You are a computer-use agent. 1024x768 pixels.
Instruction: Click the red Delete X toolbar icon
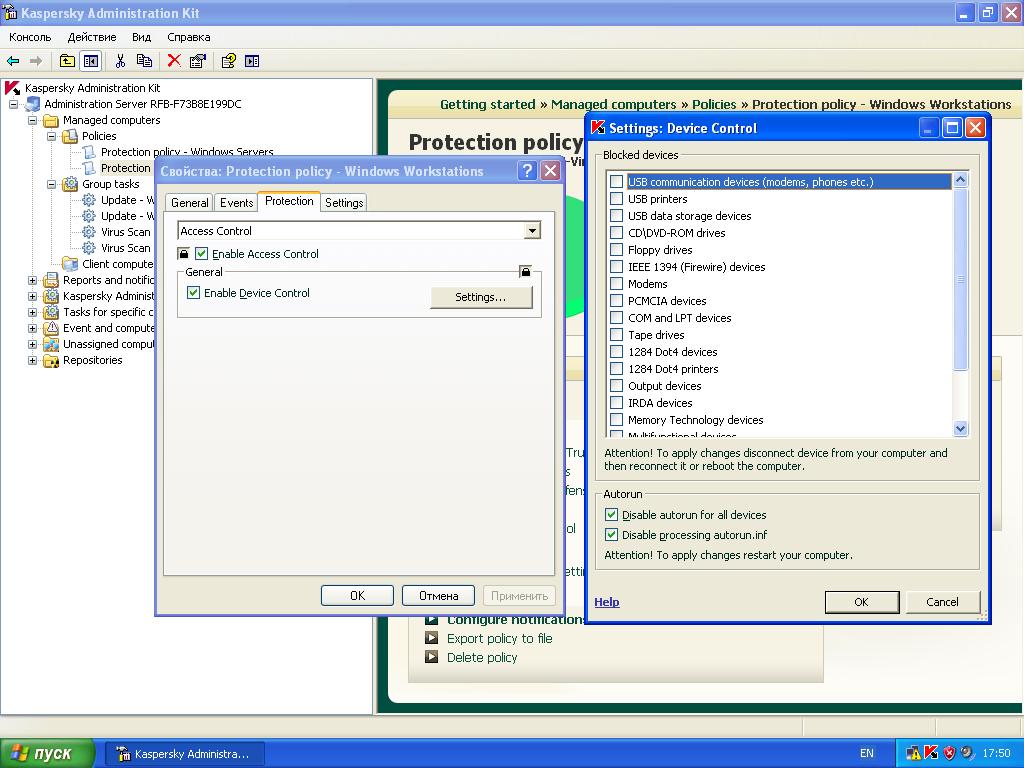(174, 61)
